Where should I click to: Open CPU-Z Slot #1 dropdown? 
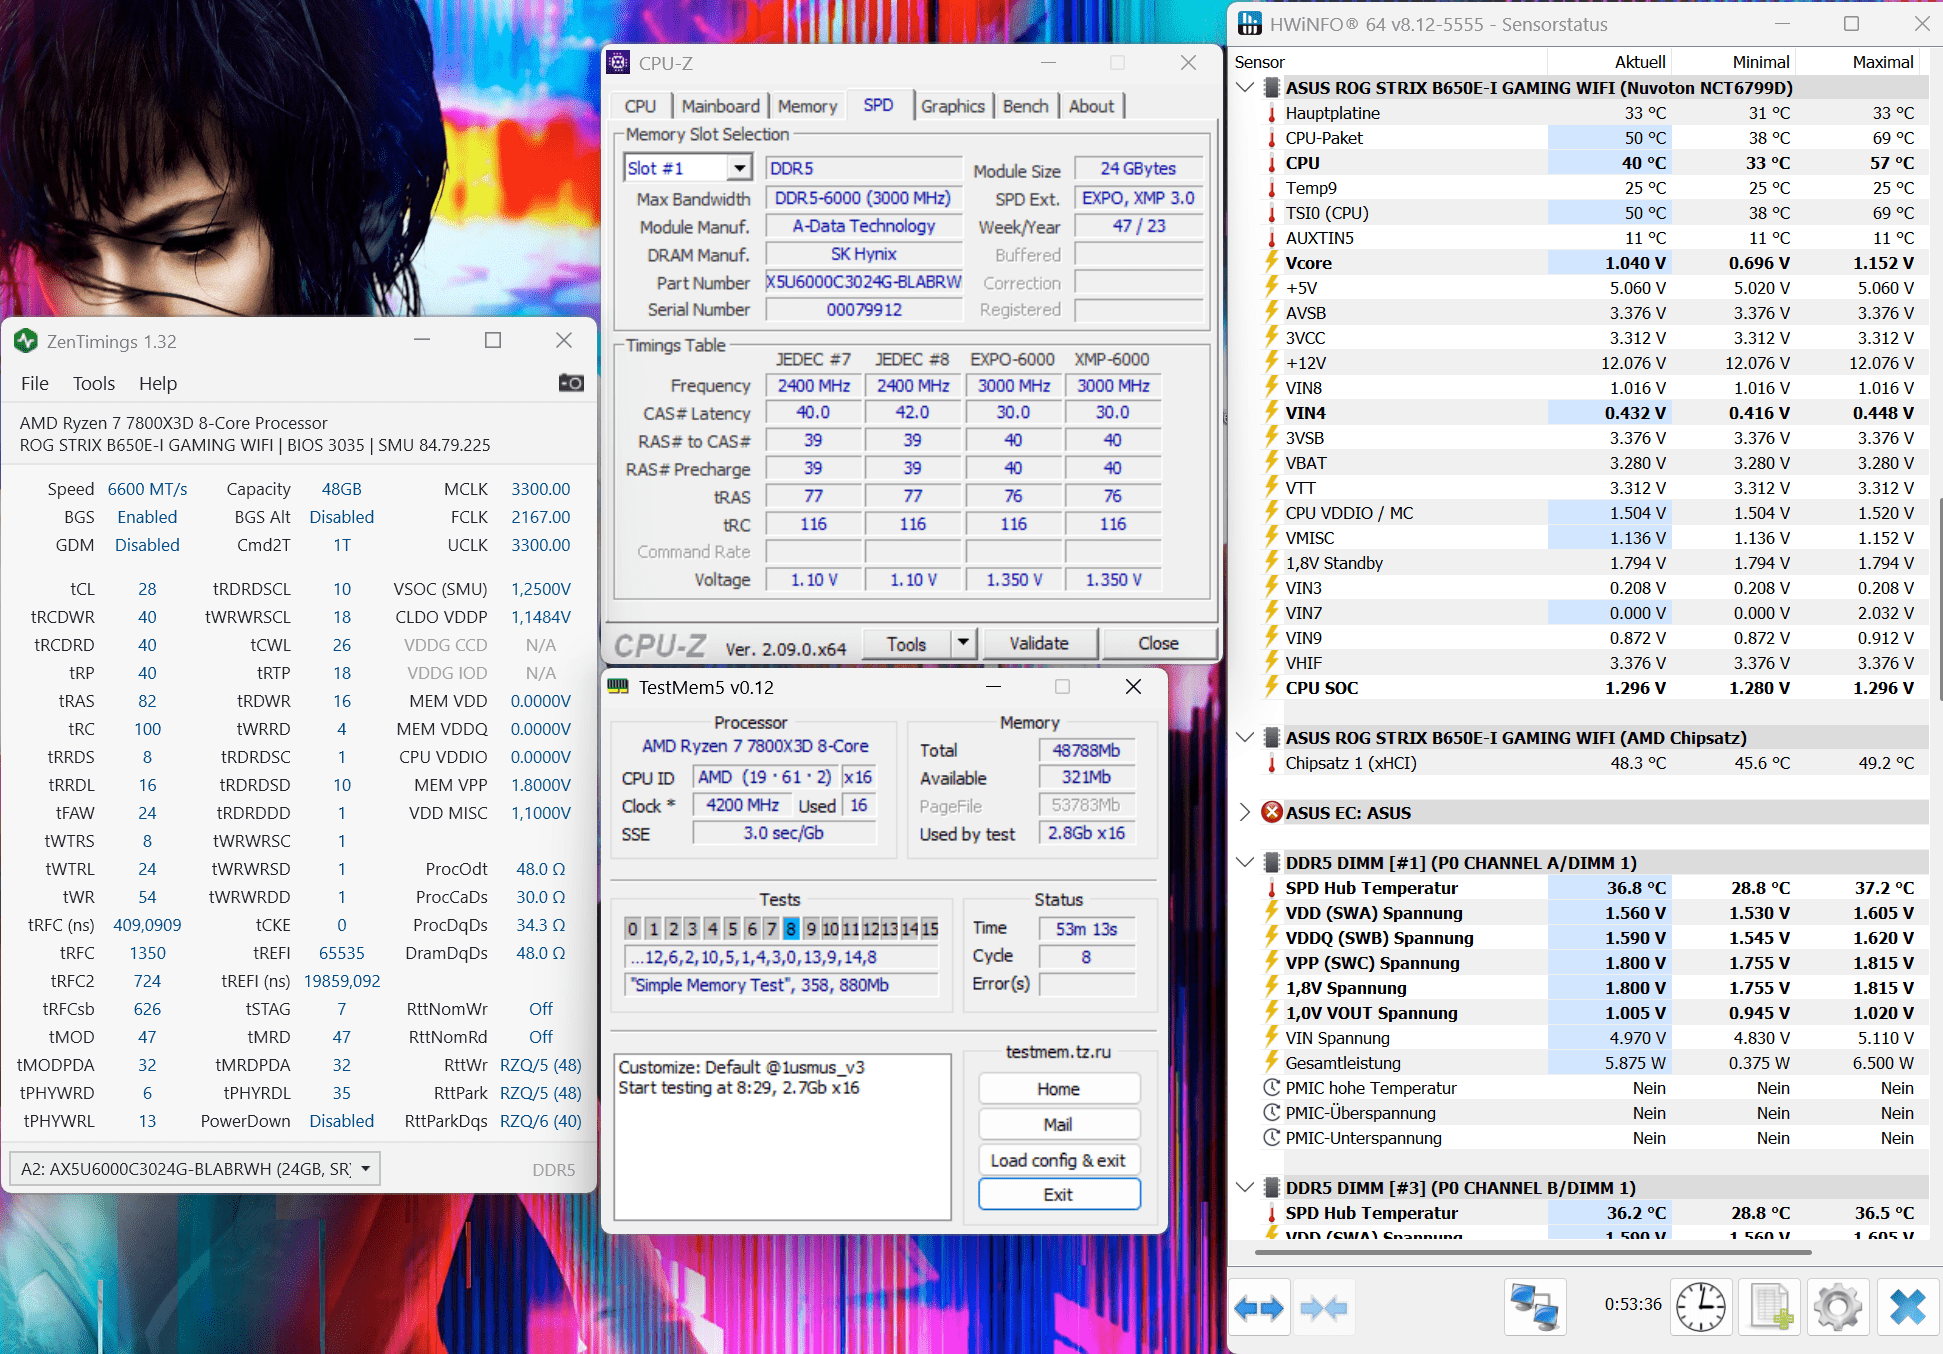pos(740,168)
